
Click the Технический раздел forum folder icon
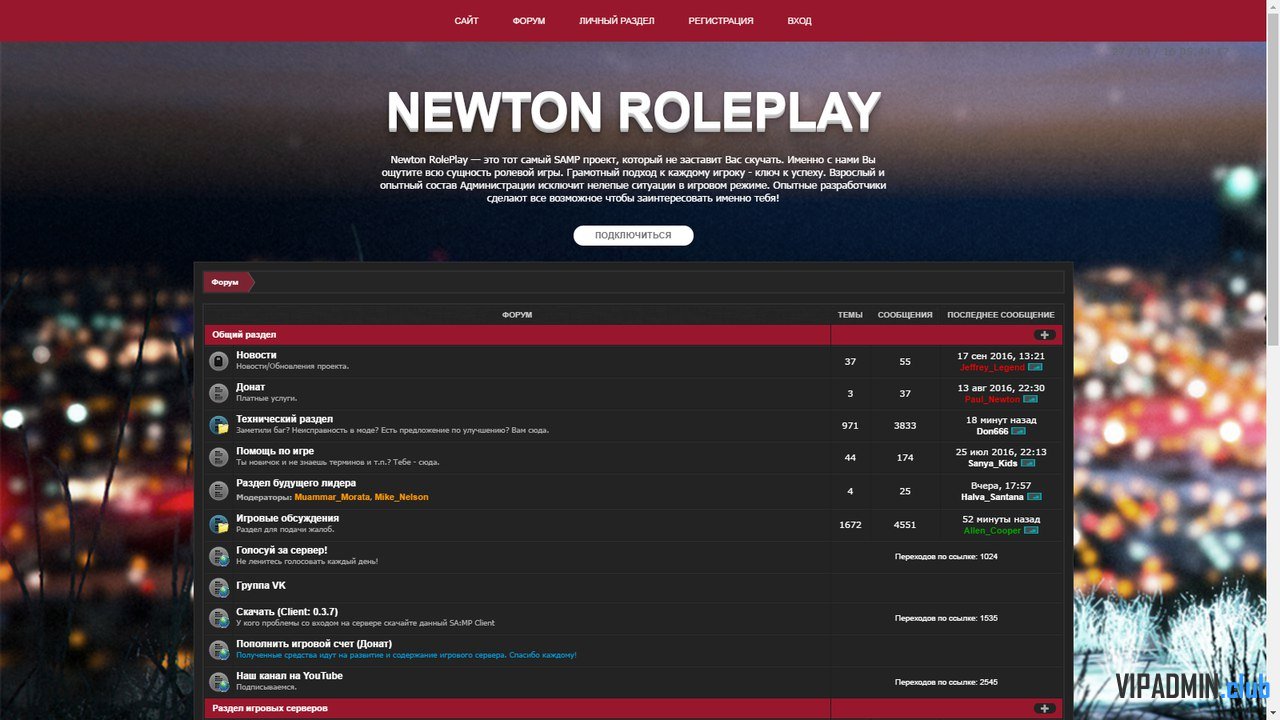pyautogui.click(x=219, y=425)
